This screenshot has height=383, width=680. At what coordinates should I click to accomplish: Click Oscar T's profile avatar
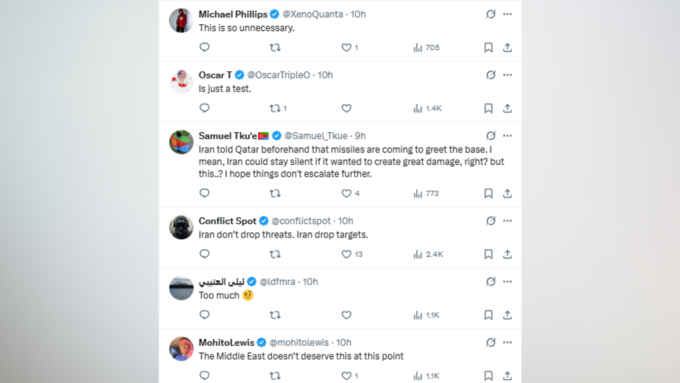click(181, 81)
